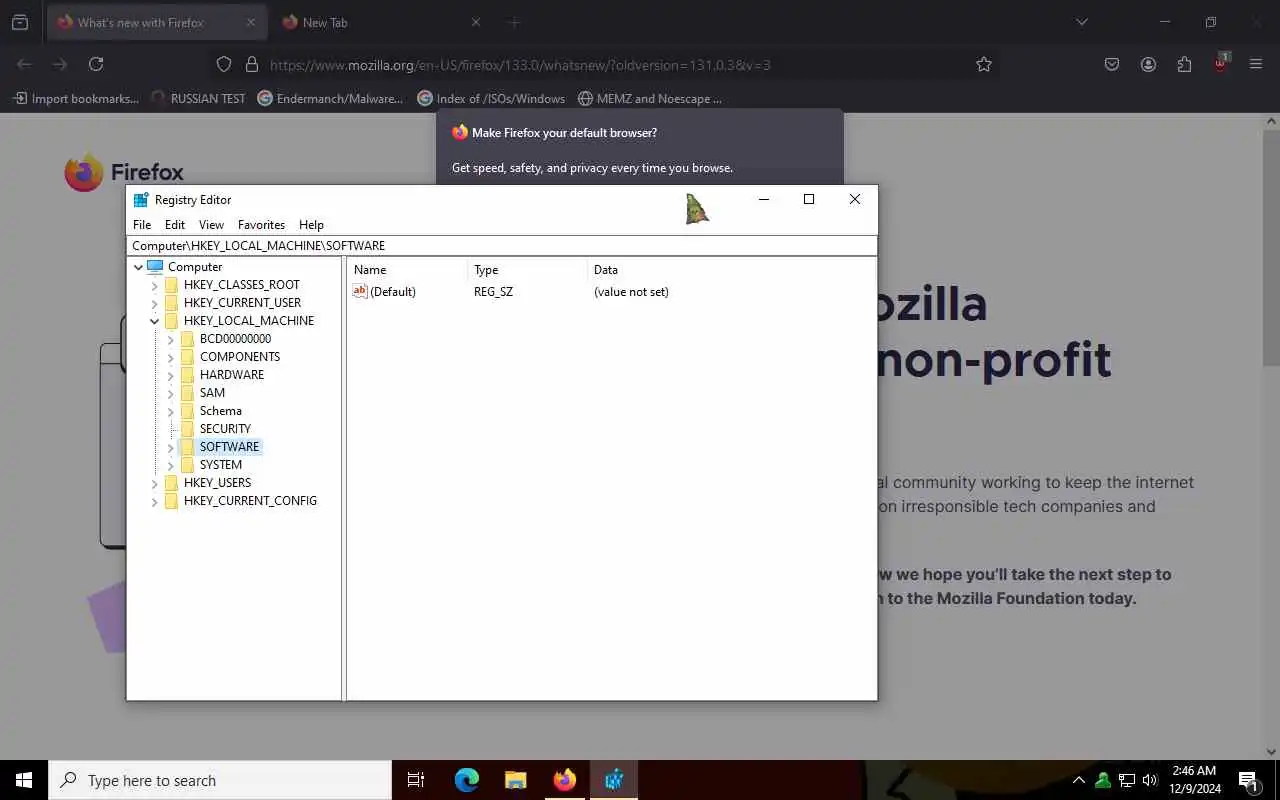Click the Registry Editor address bar path

tap(502, 245)
